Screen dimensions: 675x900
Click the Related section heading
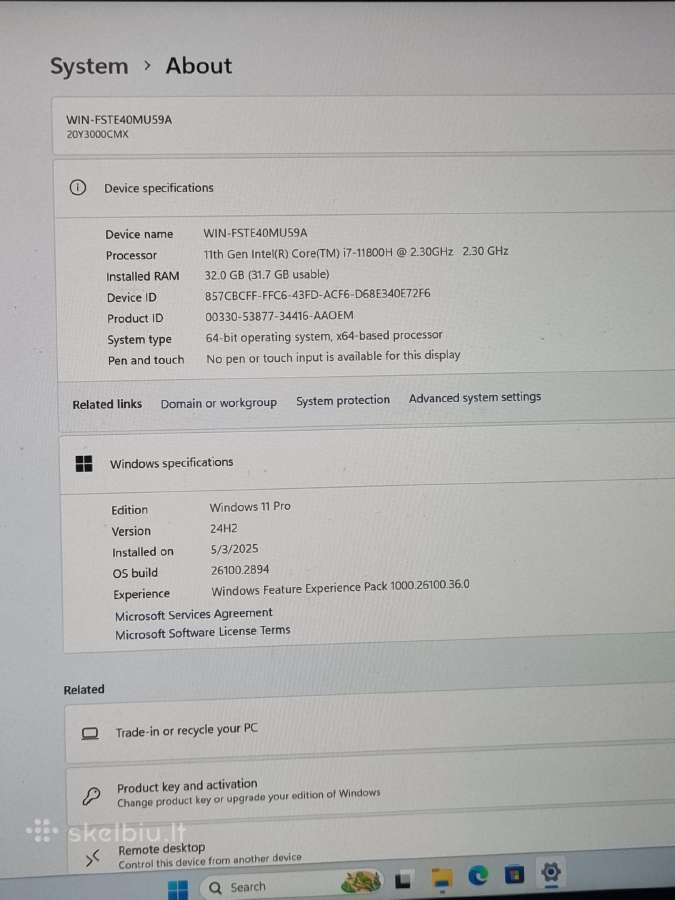[x=84, y=689]
